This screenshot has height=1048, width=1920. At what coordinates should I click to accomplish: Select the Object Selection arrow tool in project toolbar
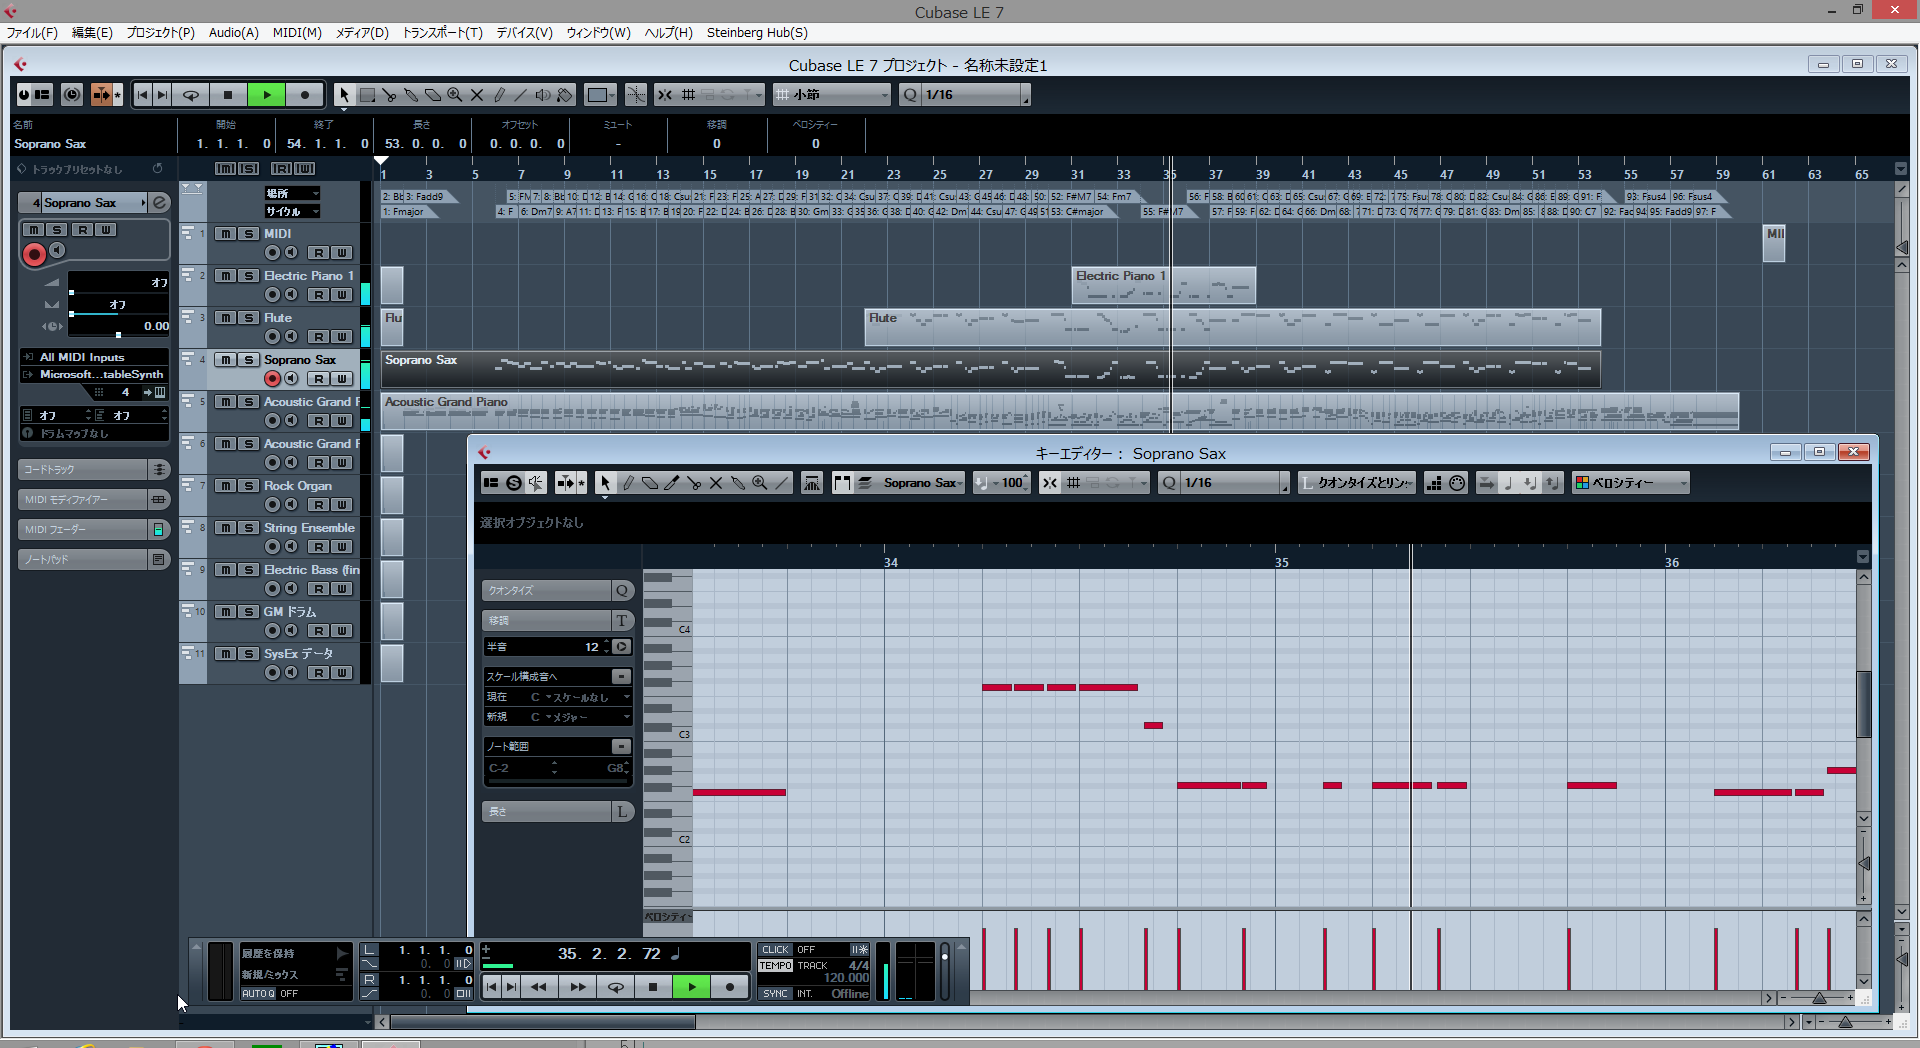click(x=344, y=95)
